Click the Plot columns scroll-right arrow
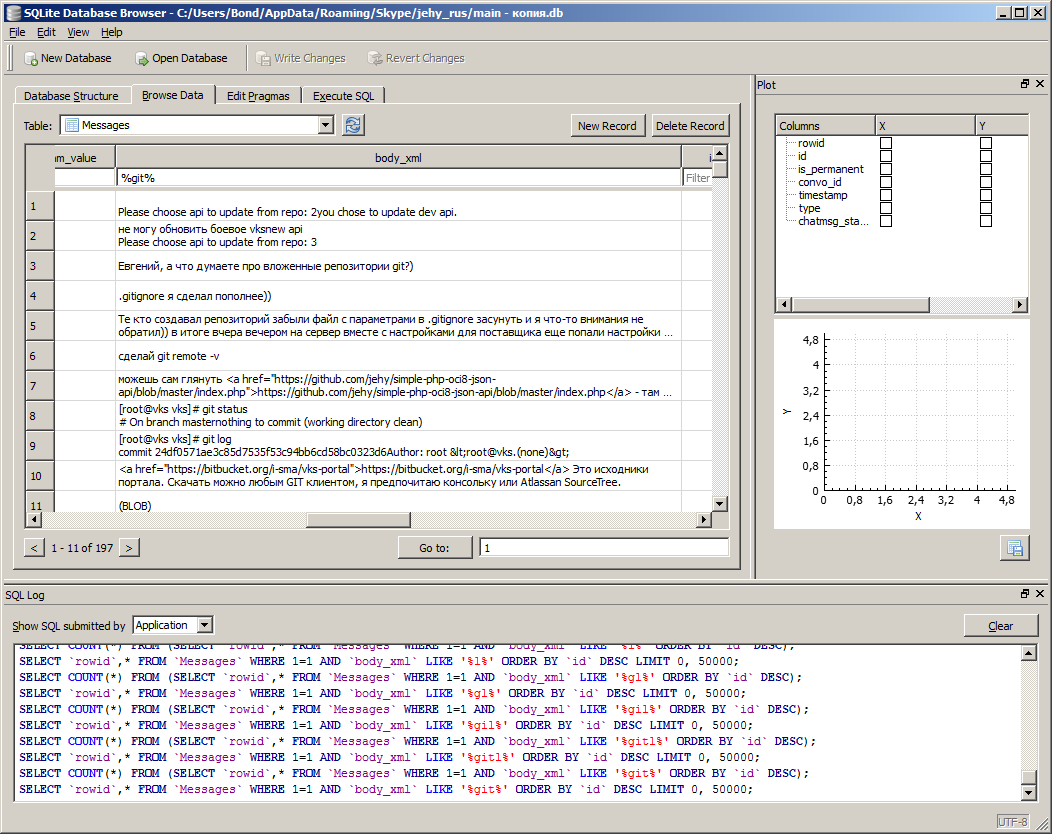Image resolution: width=1052 pixels, height=834 pixels. click(x=1020, y=305)
